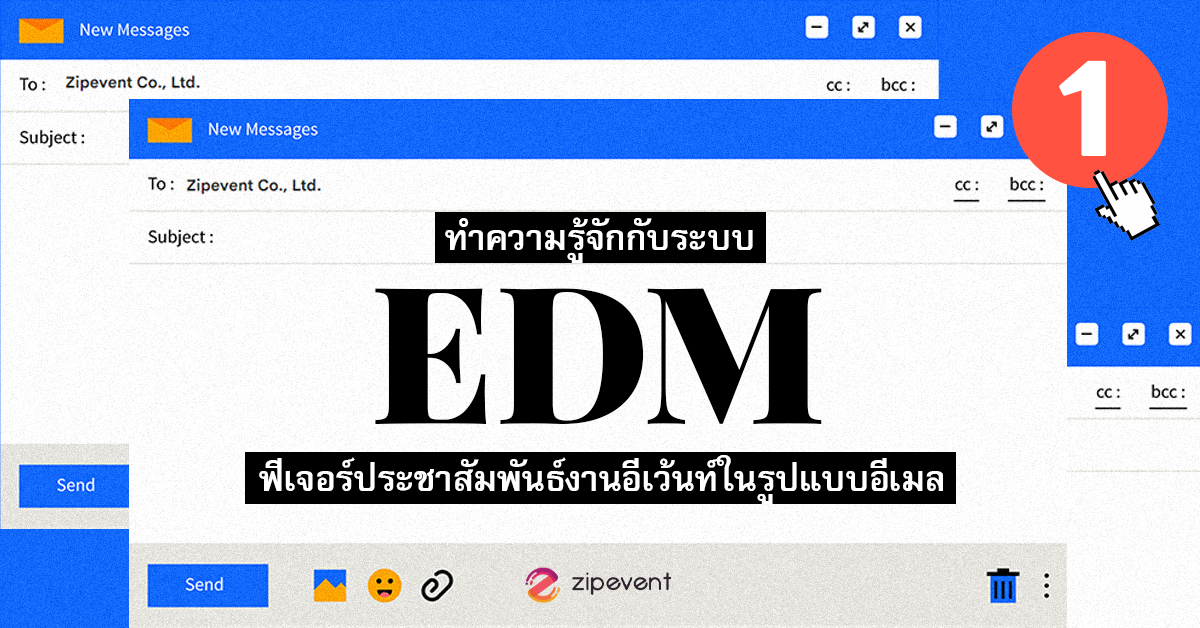Discard draft using the trash icon

(x=1003, y=585)
